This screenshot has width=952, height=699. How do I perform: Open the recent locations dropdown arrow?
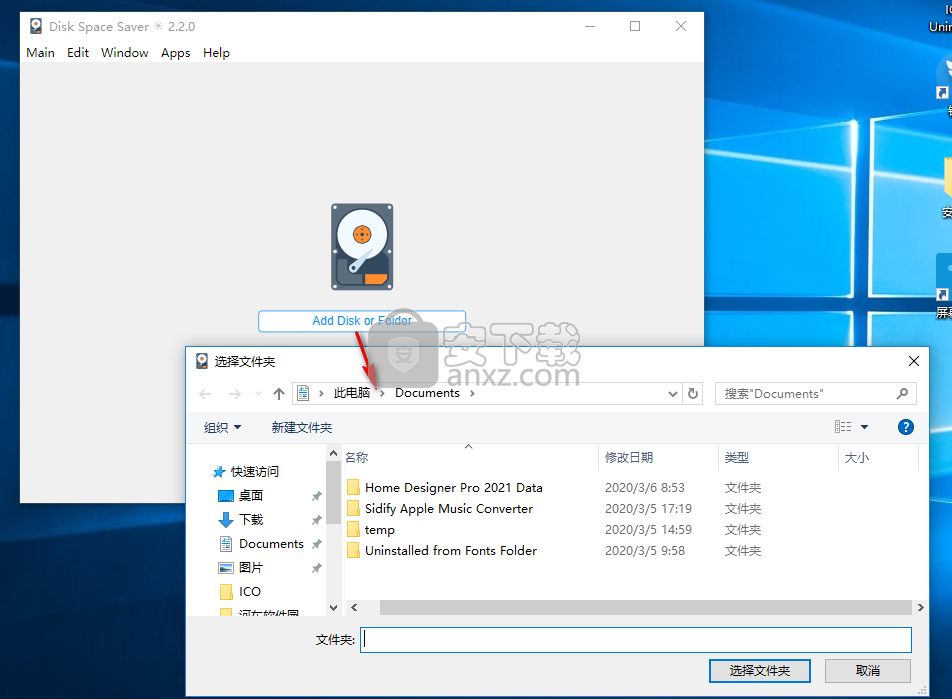click(258, 394)
